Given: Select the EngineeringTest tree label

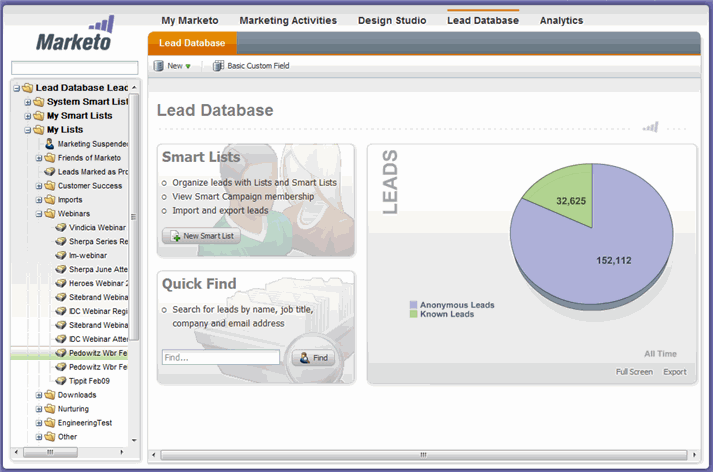Looking at the screenshot, I should pos(85,423).
